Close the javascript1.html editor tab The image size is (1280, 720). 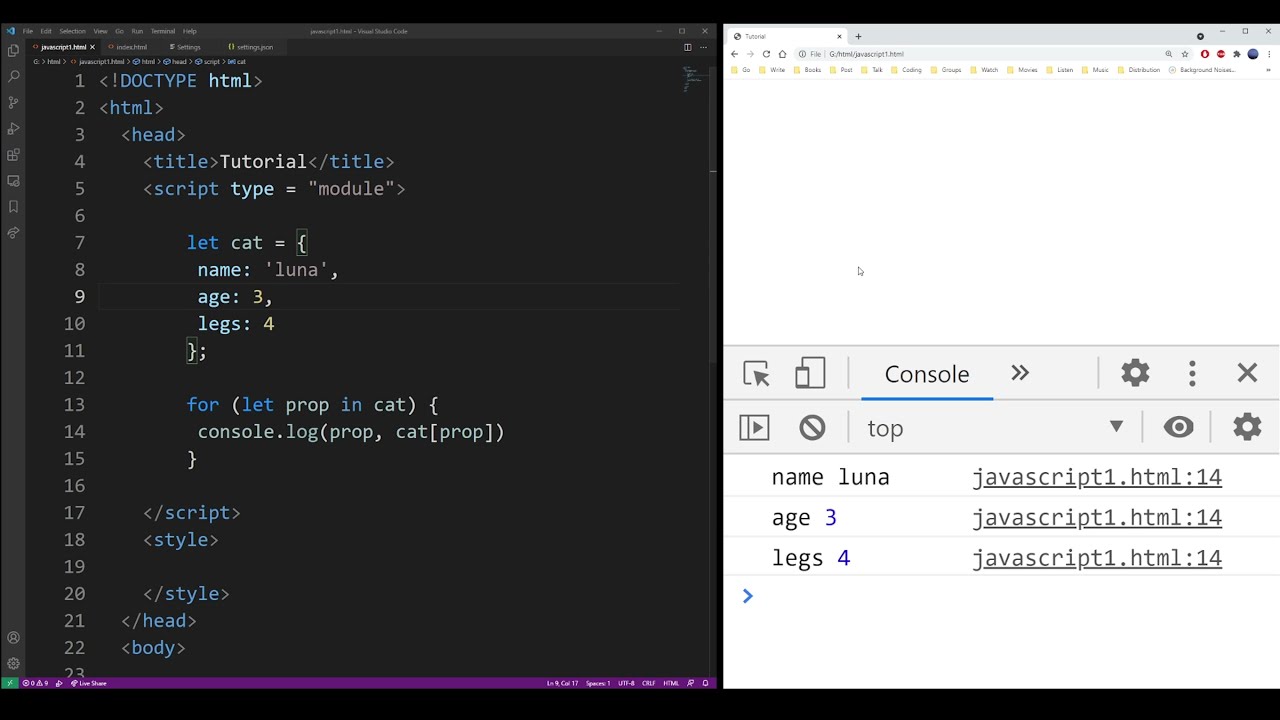(92, 47)
